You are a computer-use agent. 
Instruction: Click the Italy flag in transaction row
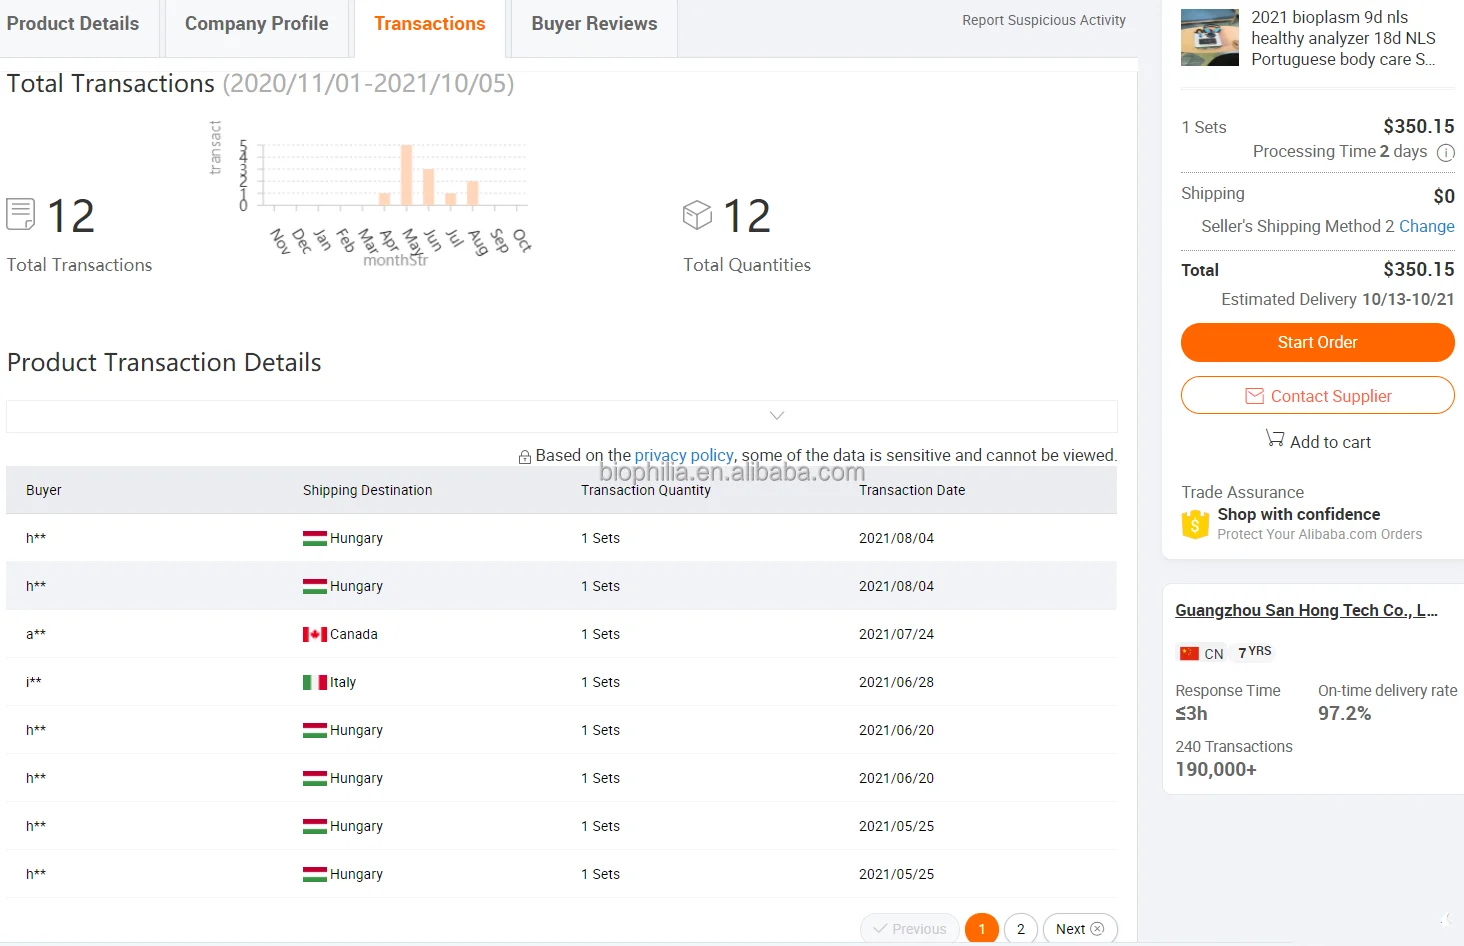[x=315, y=683]
